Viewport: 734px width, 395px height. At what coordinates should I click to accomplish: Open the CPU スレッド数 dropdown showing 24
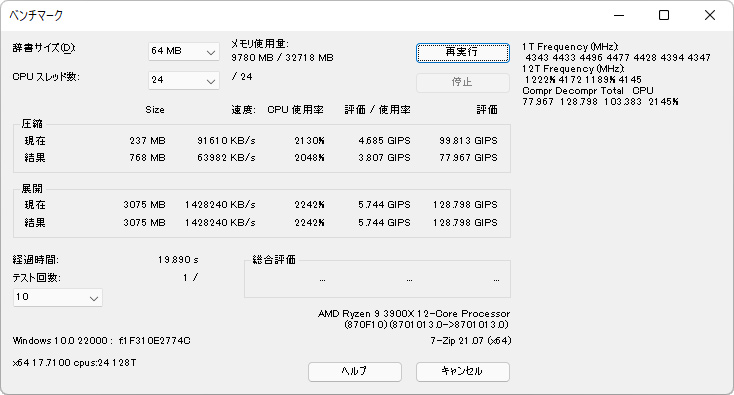point(184,80)
